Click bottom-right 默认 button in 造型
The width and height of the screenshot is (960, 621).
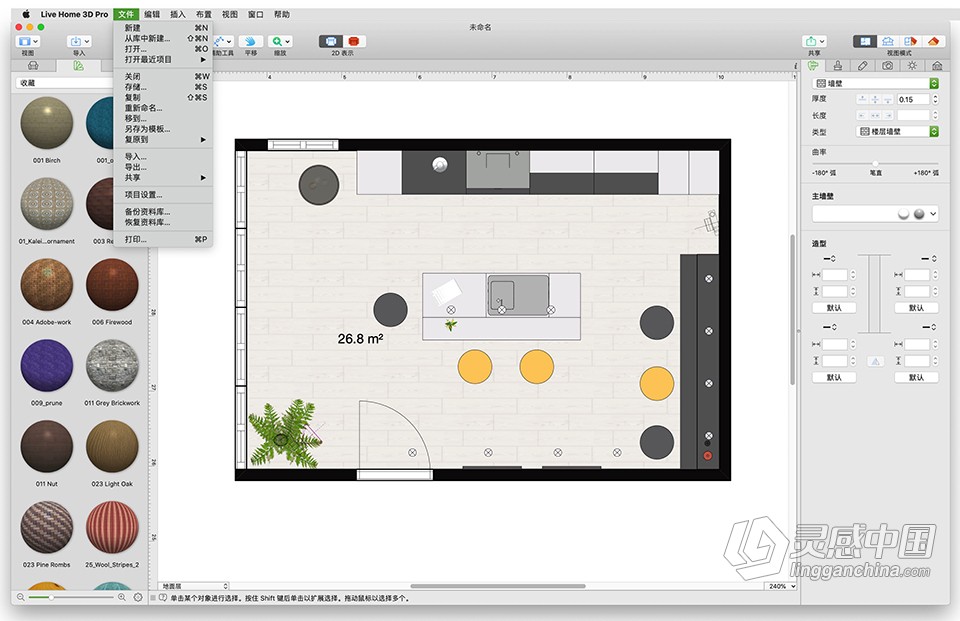point(916,377)
